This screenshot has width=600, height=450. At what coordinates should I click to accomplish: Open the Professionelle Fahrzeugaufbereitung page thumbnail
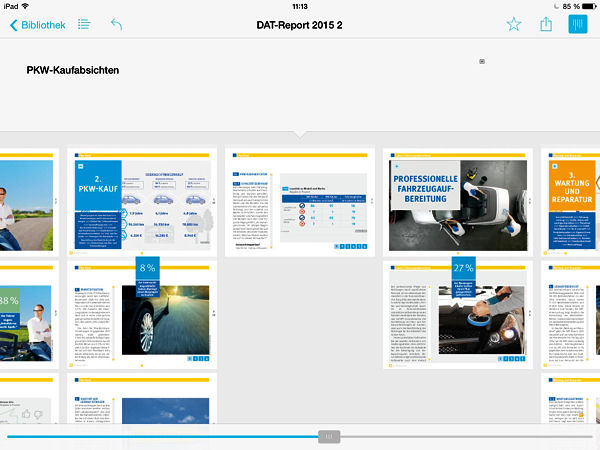click(x=458, y=202)
